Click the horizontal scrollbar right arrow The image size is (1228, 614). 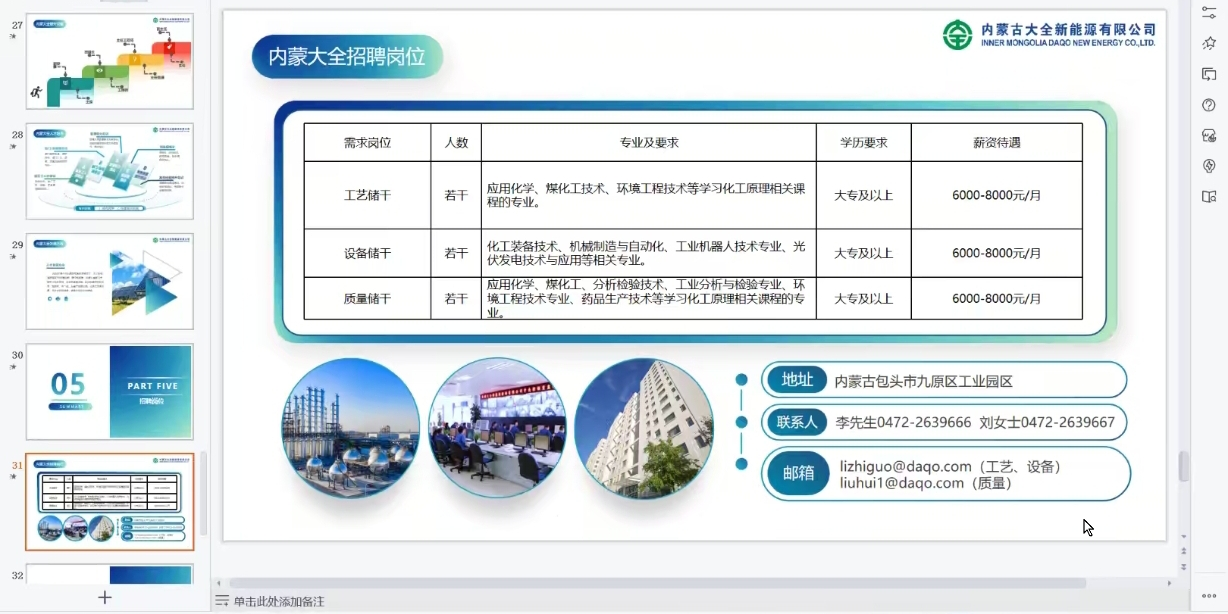[x=1170, y=583]
